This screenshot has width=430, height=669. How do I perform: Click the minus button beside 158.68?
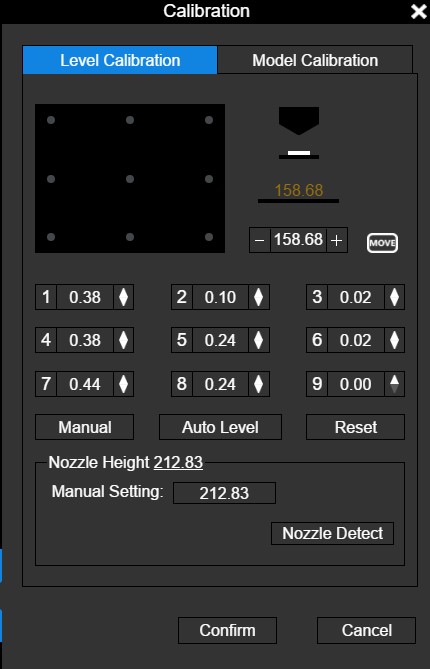click(x=260, y=240)
